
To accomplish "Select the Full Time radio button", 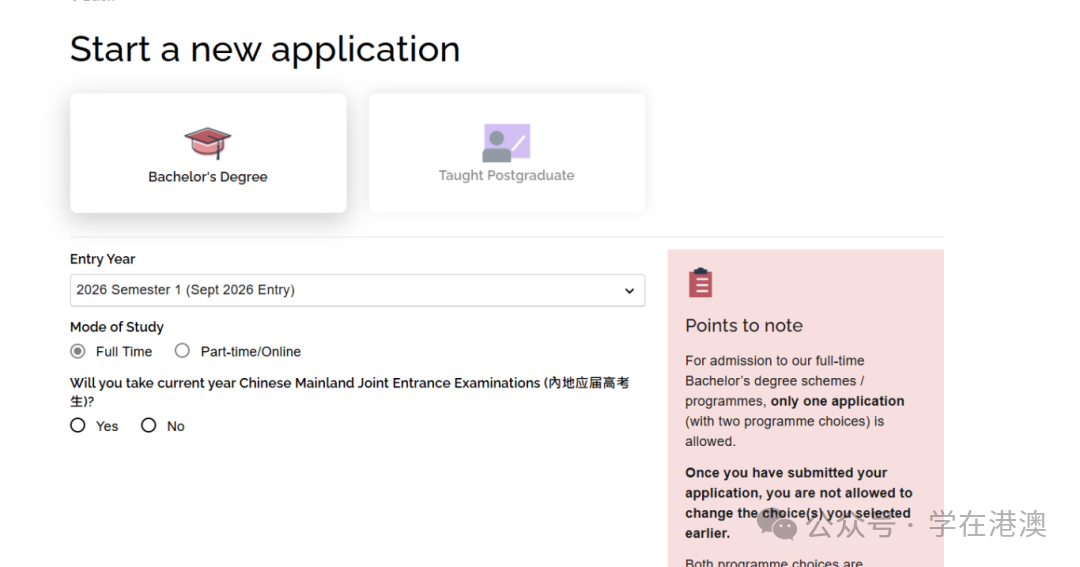I will (x=78, y=351).
